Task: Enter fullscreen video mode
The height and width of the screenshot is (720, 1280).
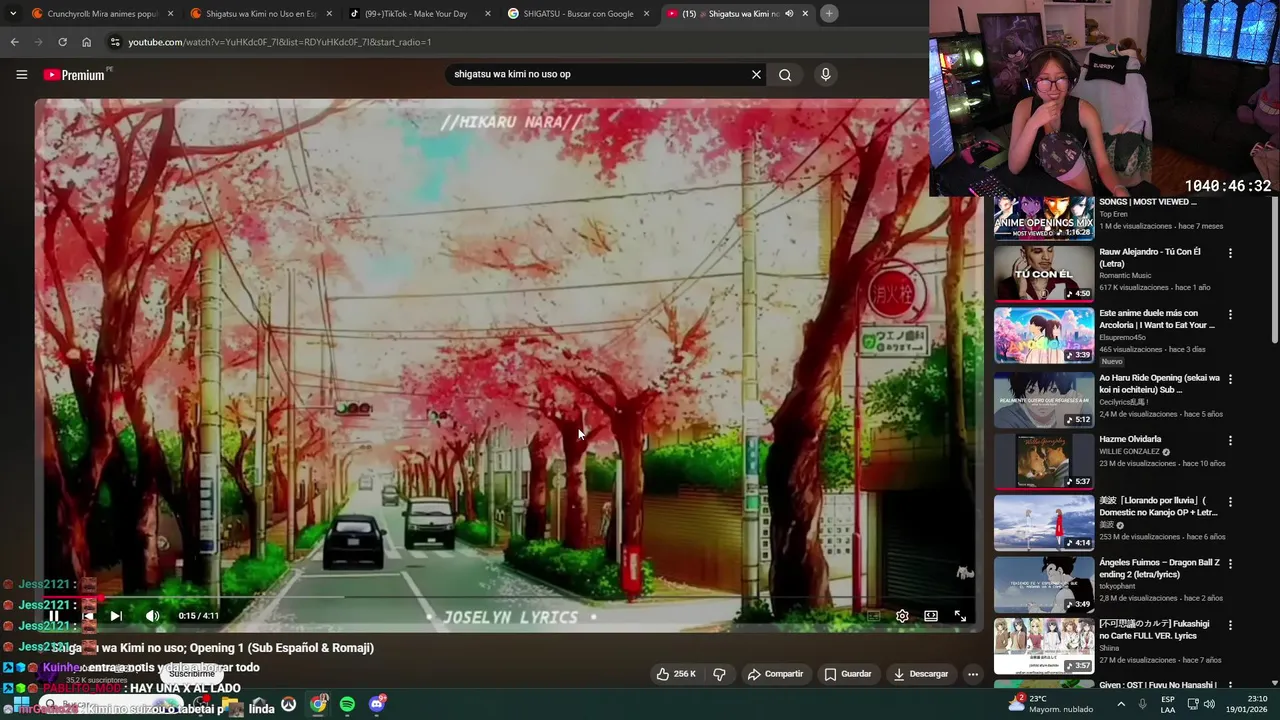Action: (960, 616)
